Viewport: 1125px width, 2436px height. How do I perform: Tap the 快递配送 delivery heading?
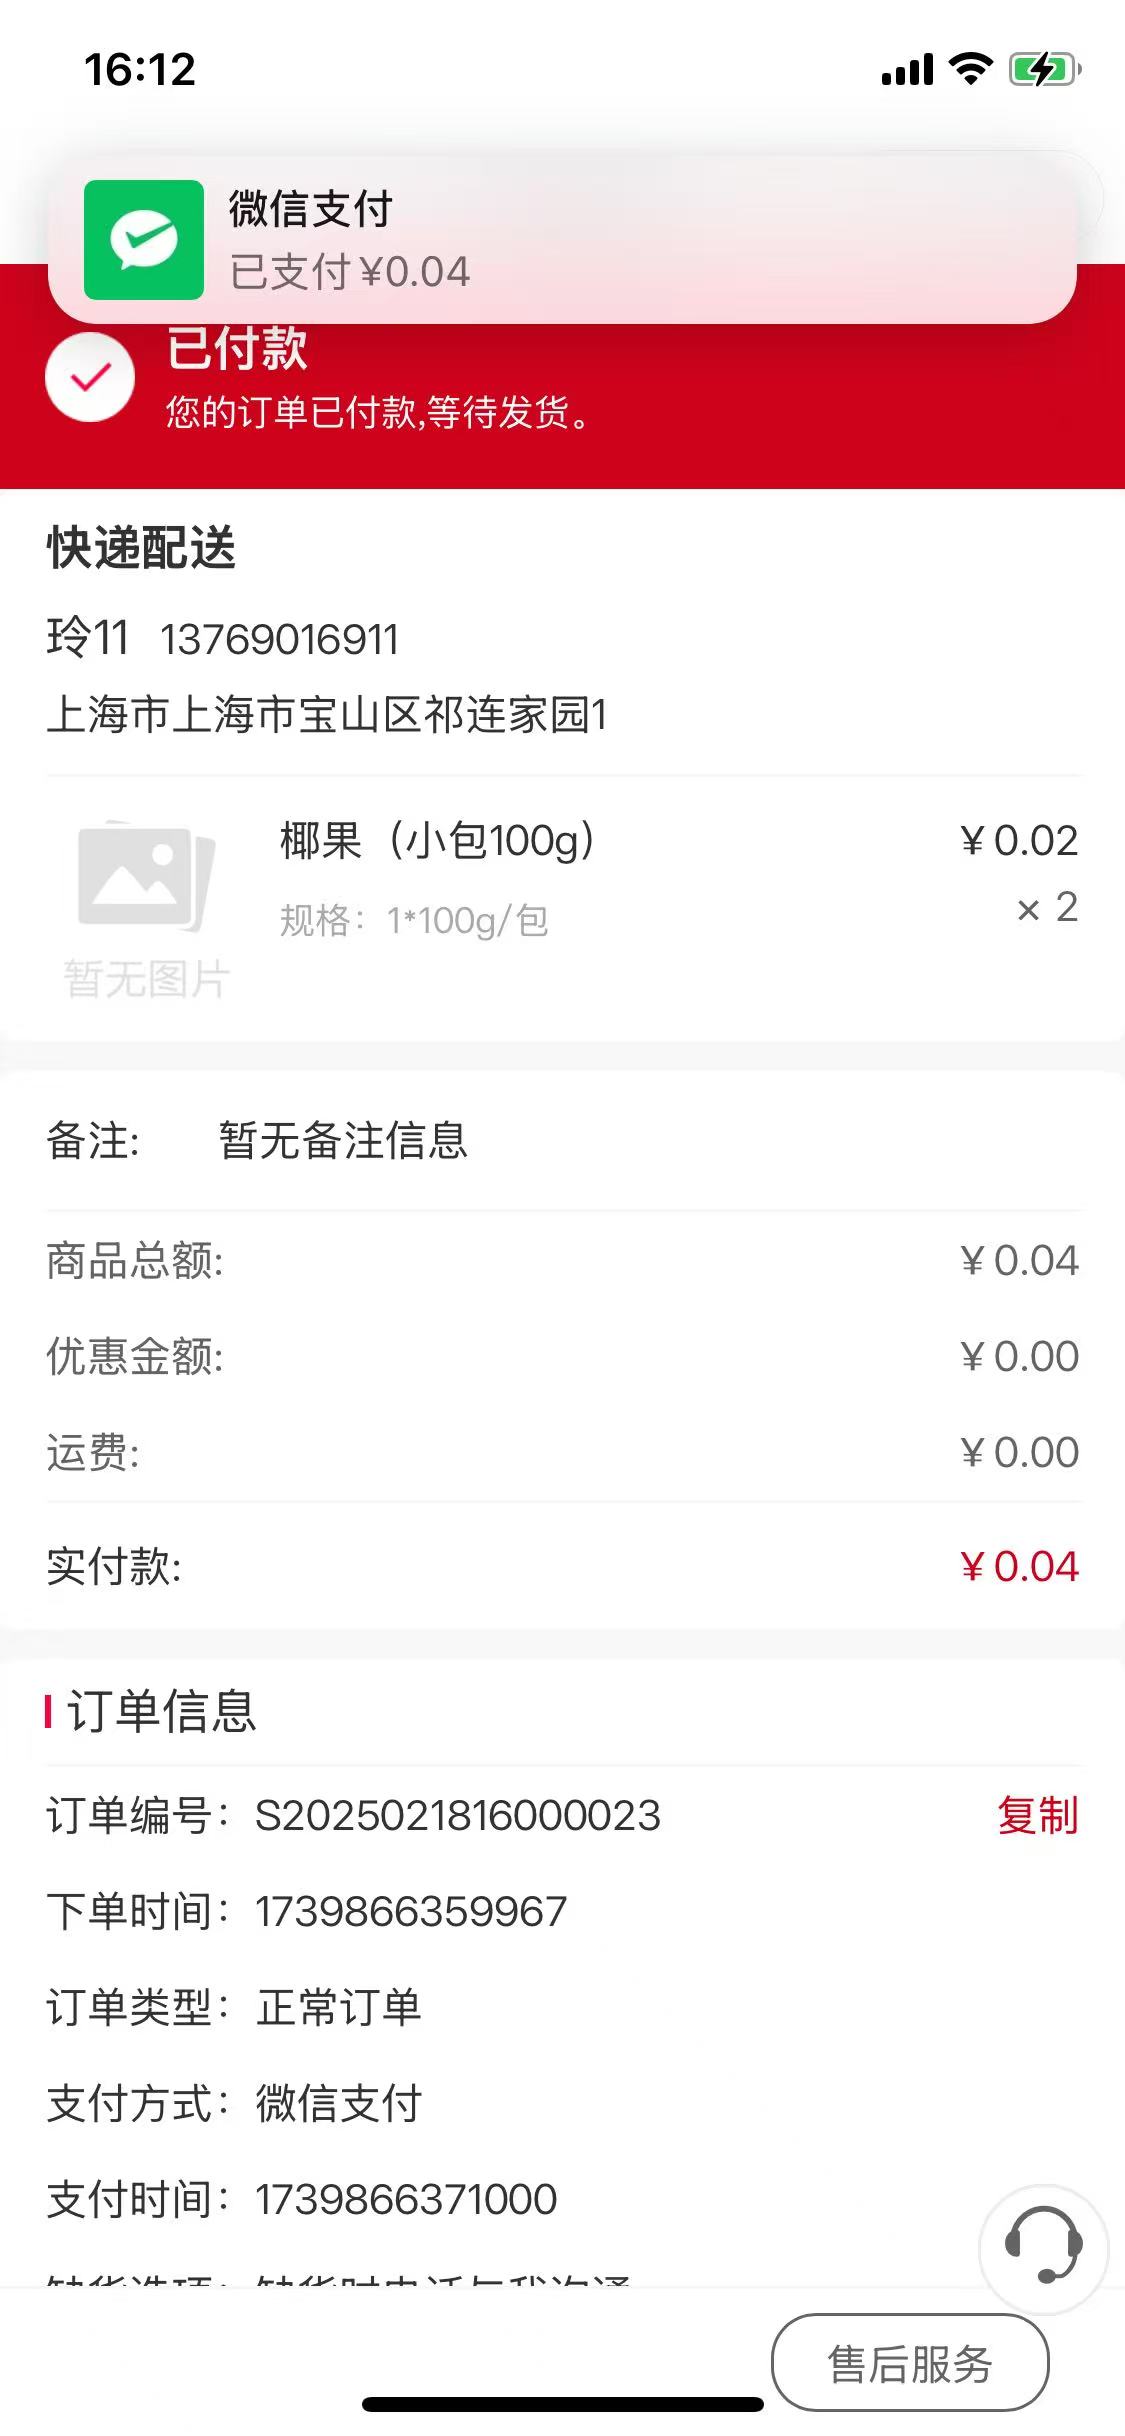click(141, 548)
